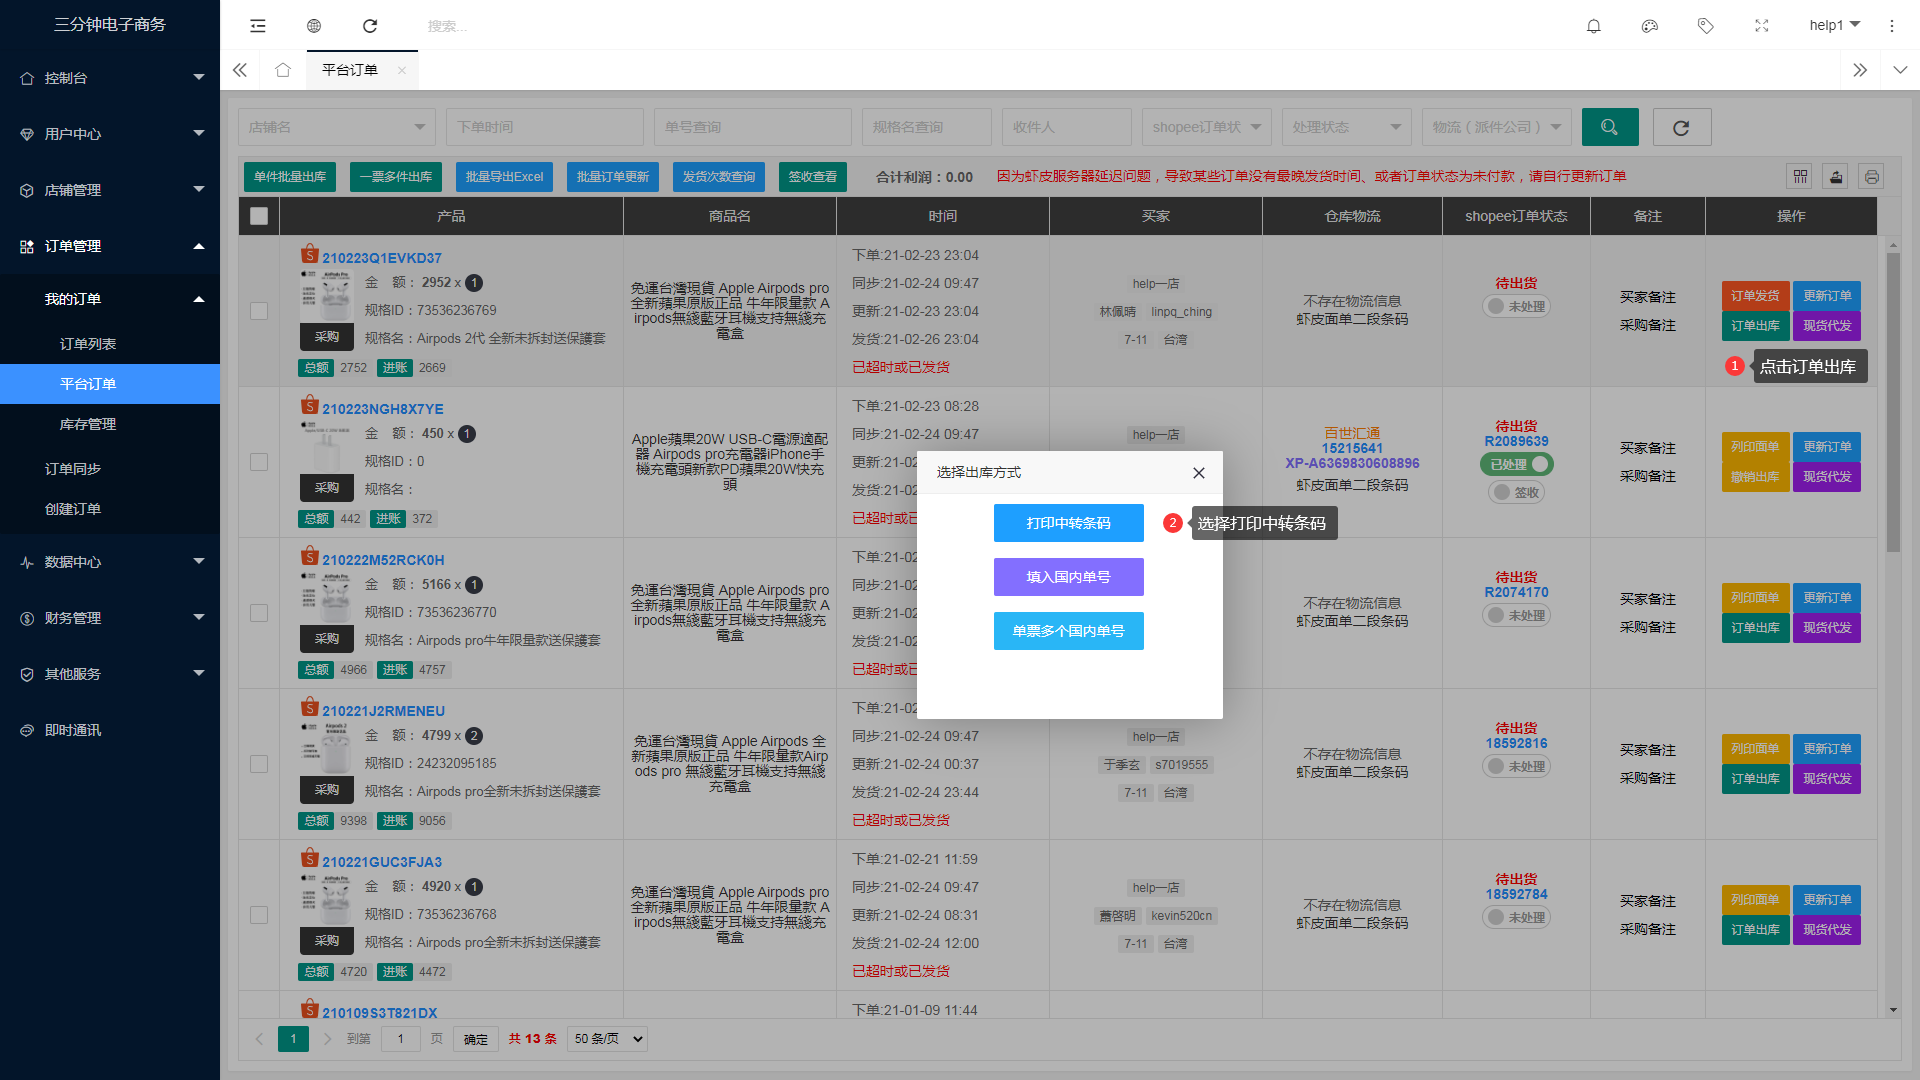The height and width of the screenshot is (1080, 1920).
Task: Click the notification bell icon
Action: (x=1594, y=26)
